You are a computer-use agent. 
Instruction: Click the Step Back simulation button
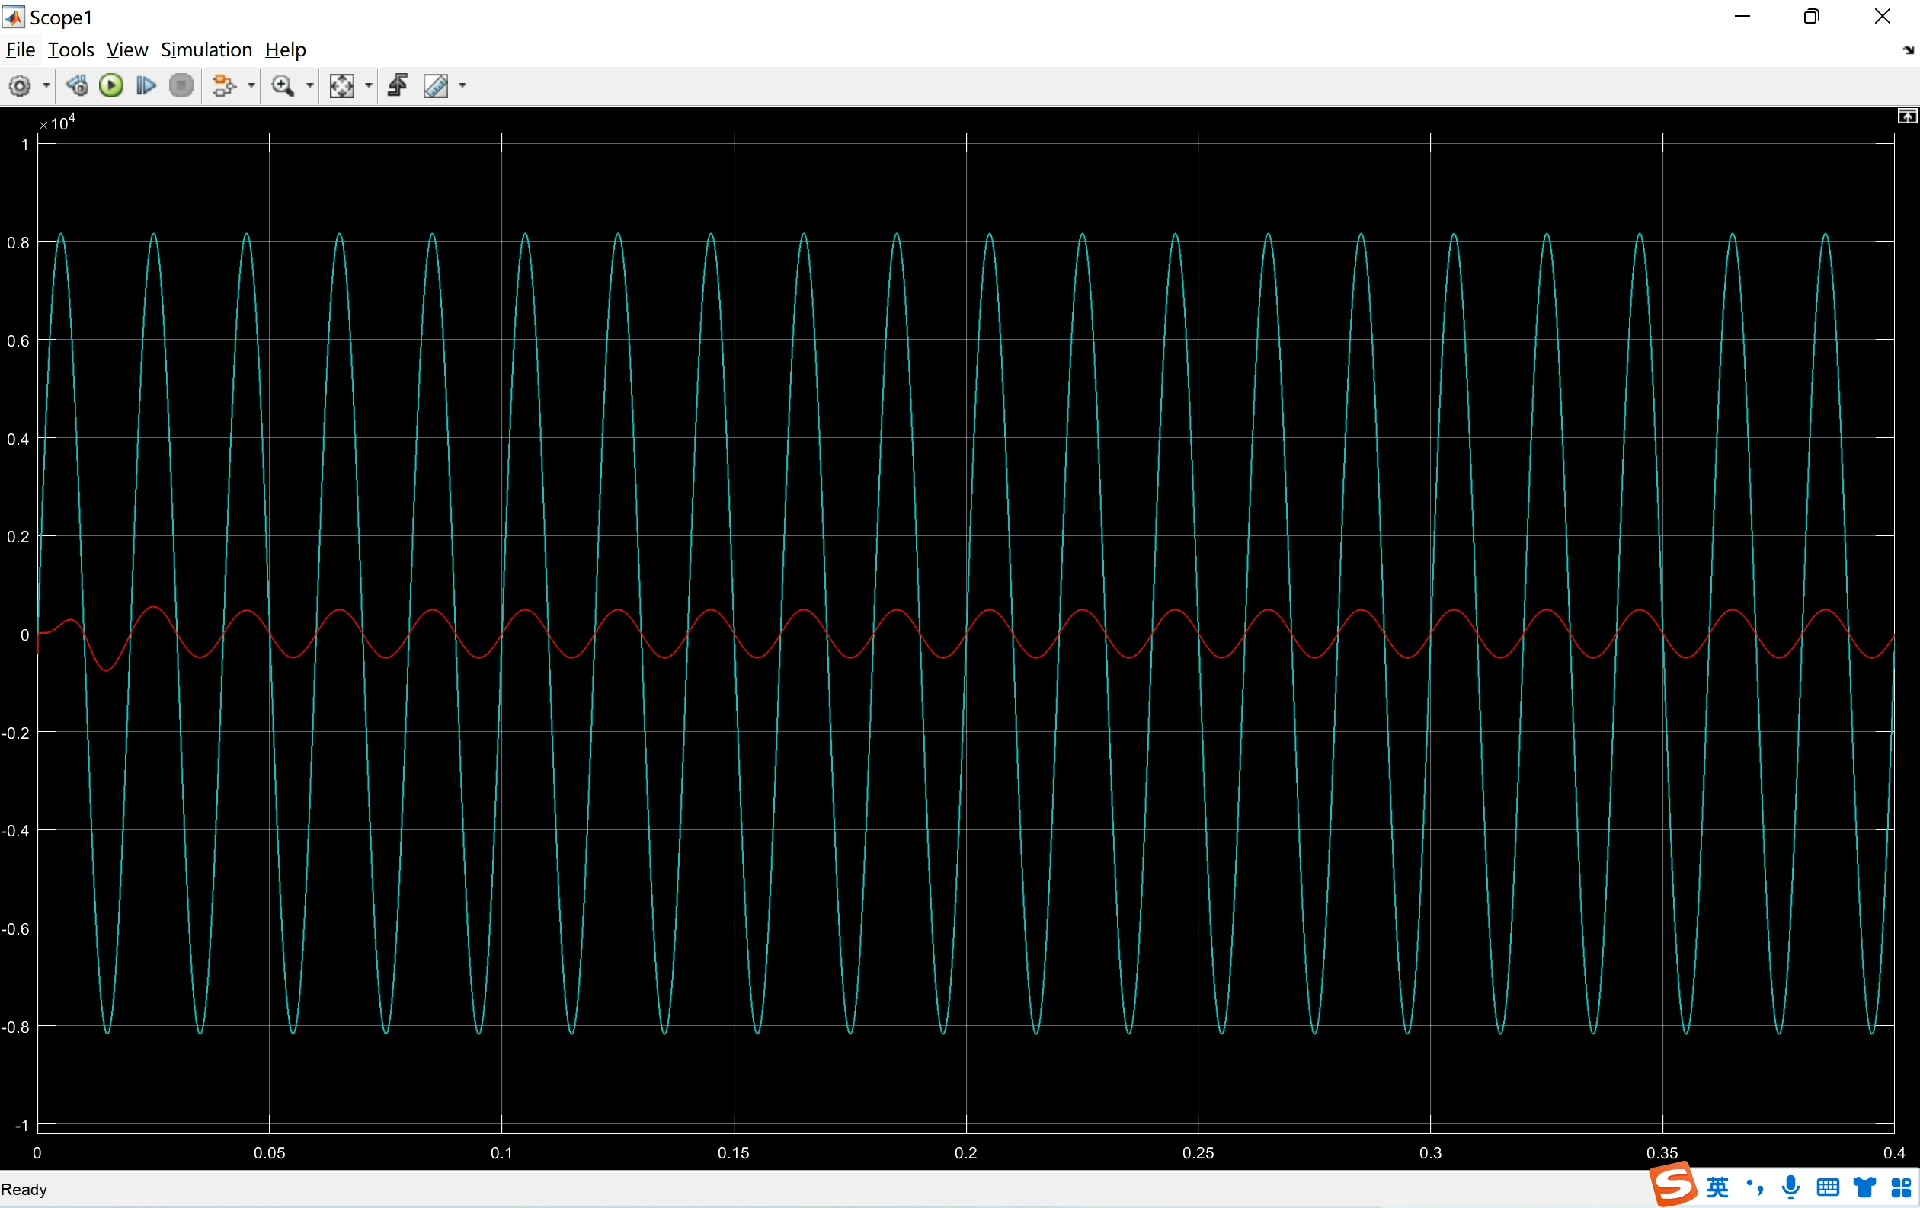[77, 86]
